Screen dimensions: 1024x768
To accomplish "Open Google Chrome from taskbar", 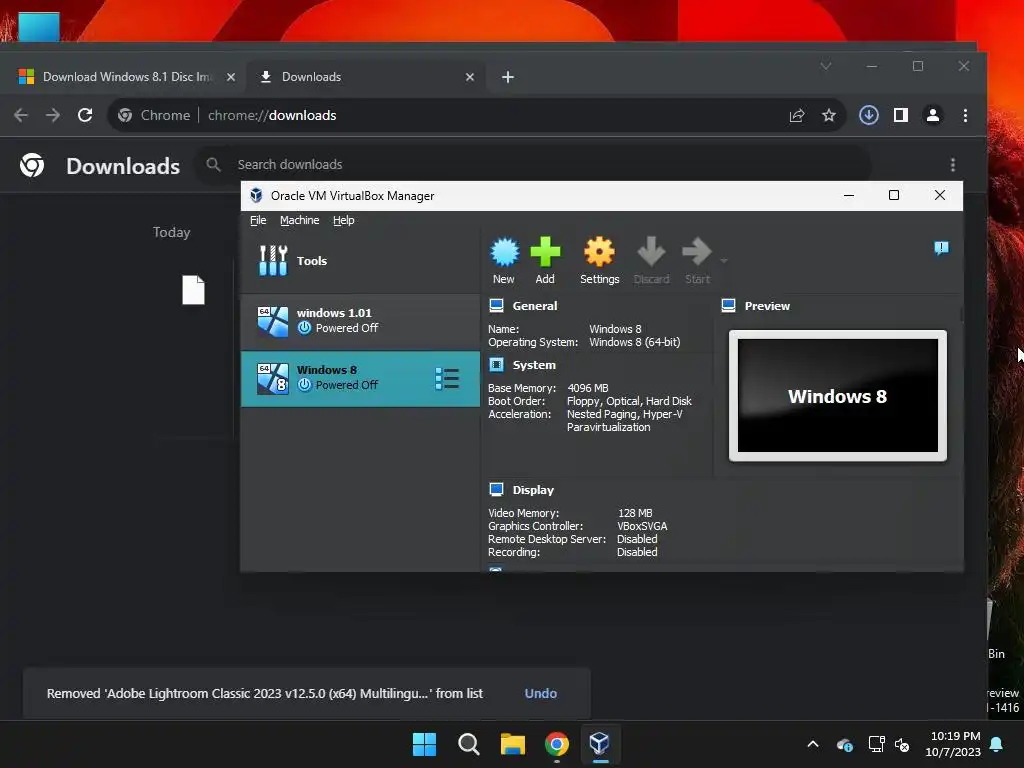I will point(556,744).
